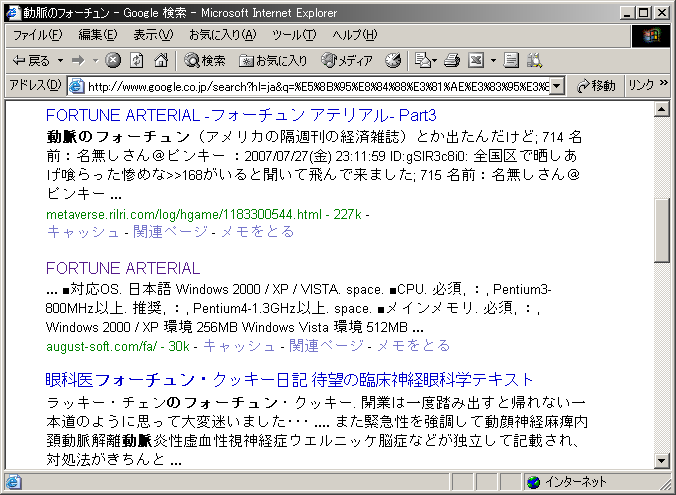Open the 表示(V) menu
676x495 pixels.
click(153, 35)
